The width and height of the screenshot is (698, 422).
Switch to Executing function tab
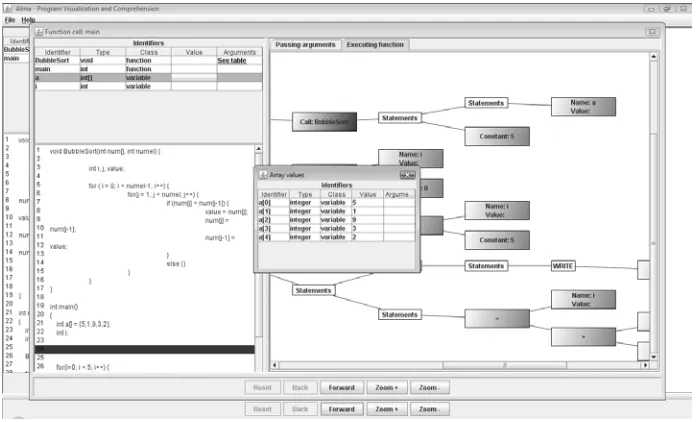[375, 45]
